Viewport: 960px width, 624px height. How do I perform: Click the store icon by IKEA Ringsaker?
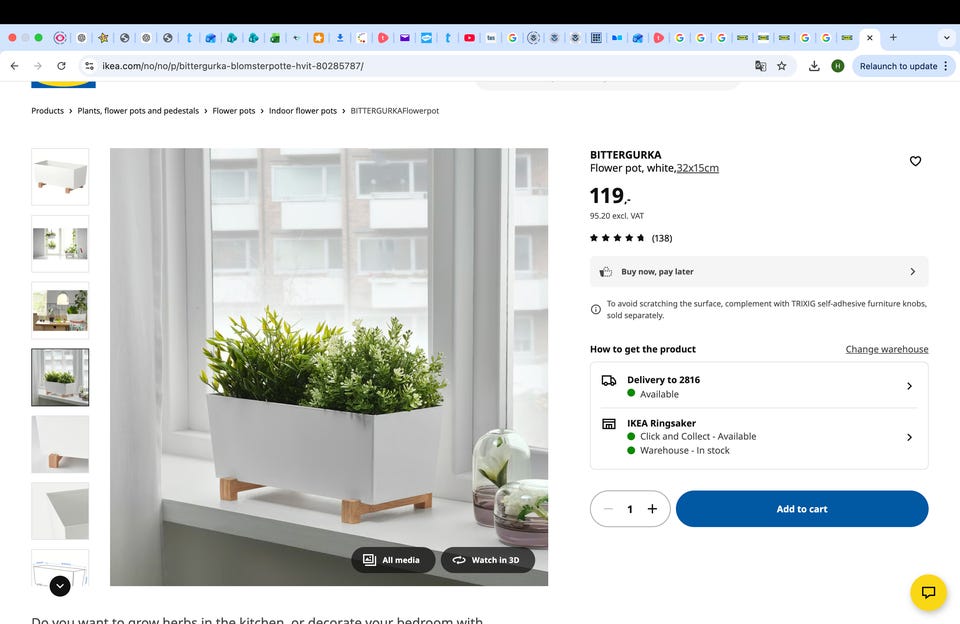609,424
